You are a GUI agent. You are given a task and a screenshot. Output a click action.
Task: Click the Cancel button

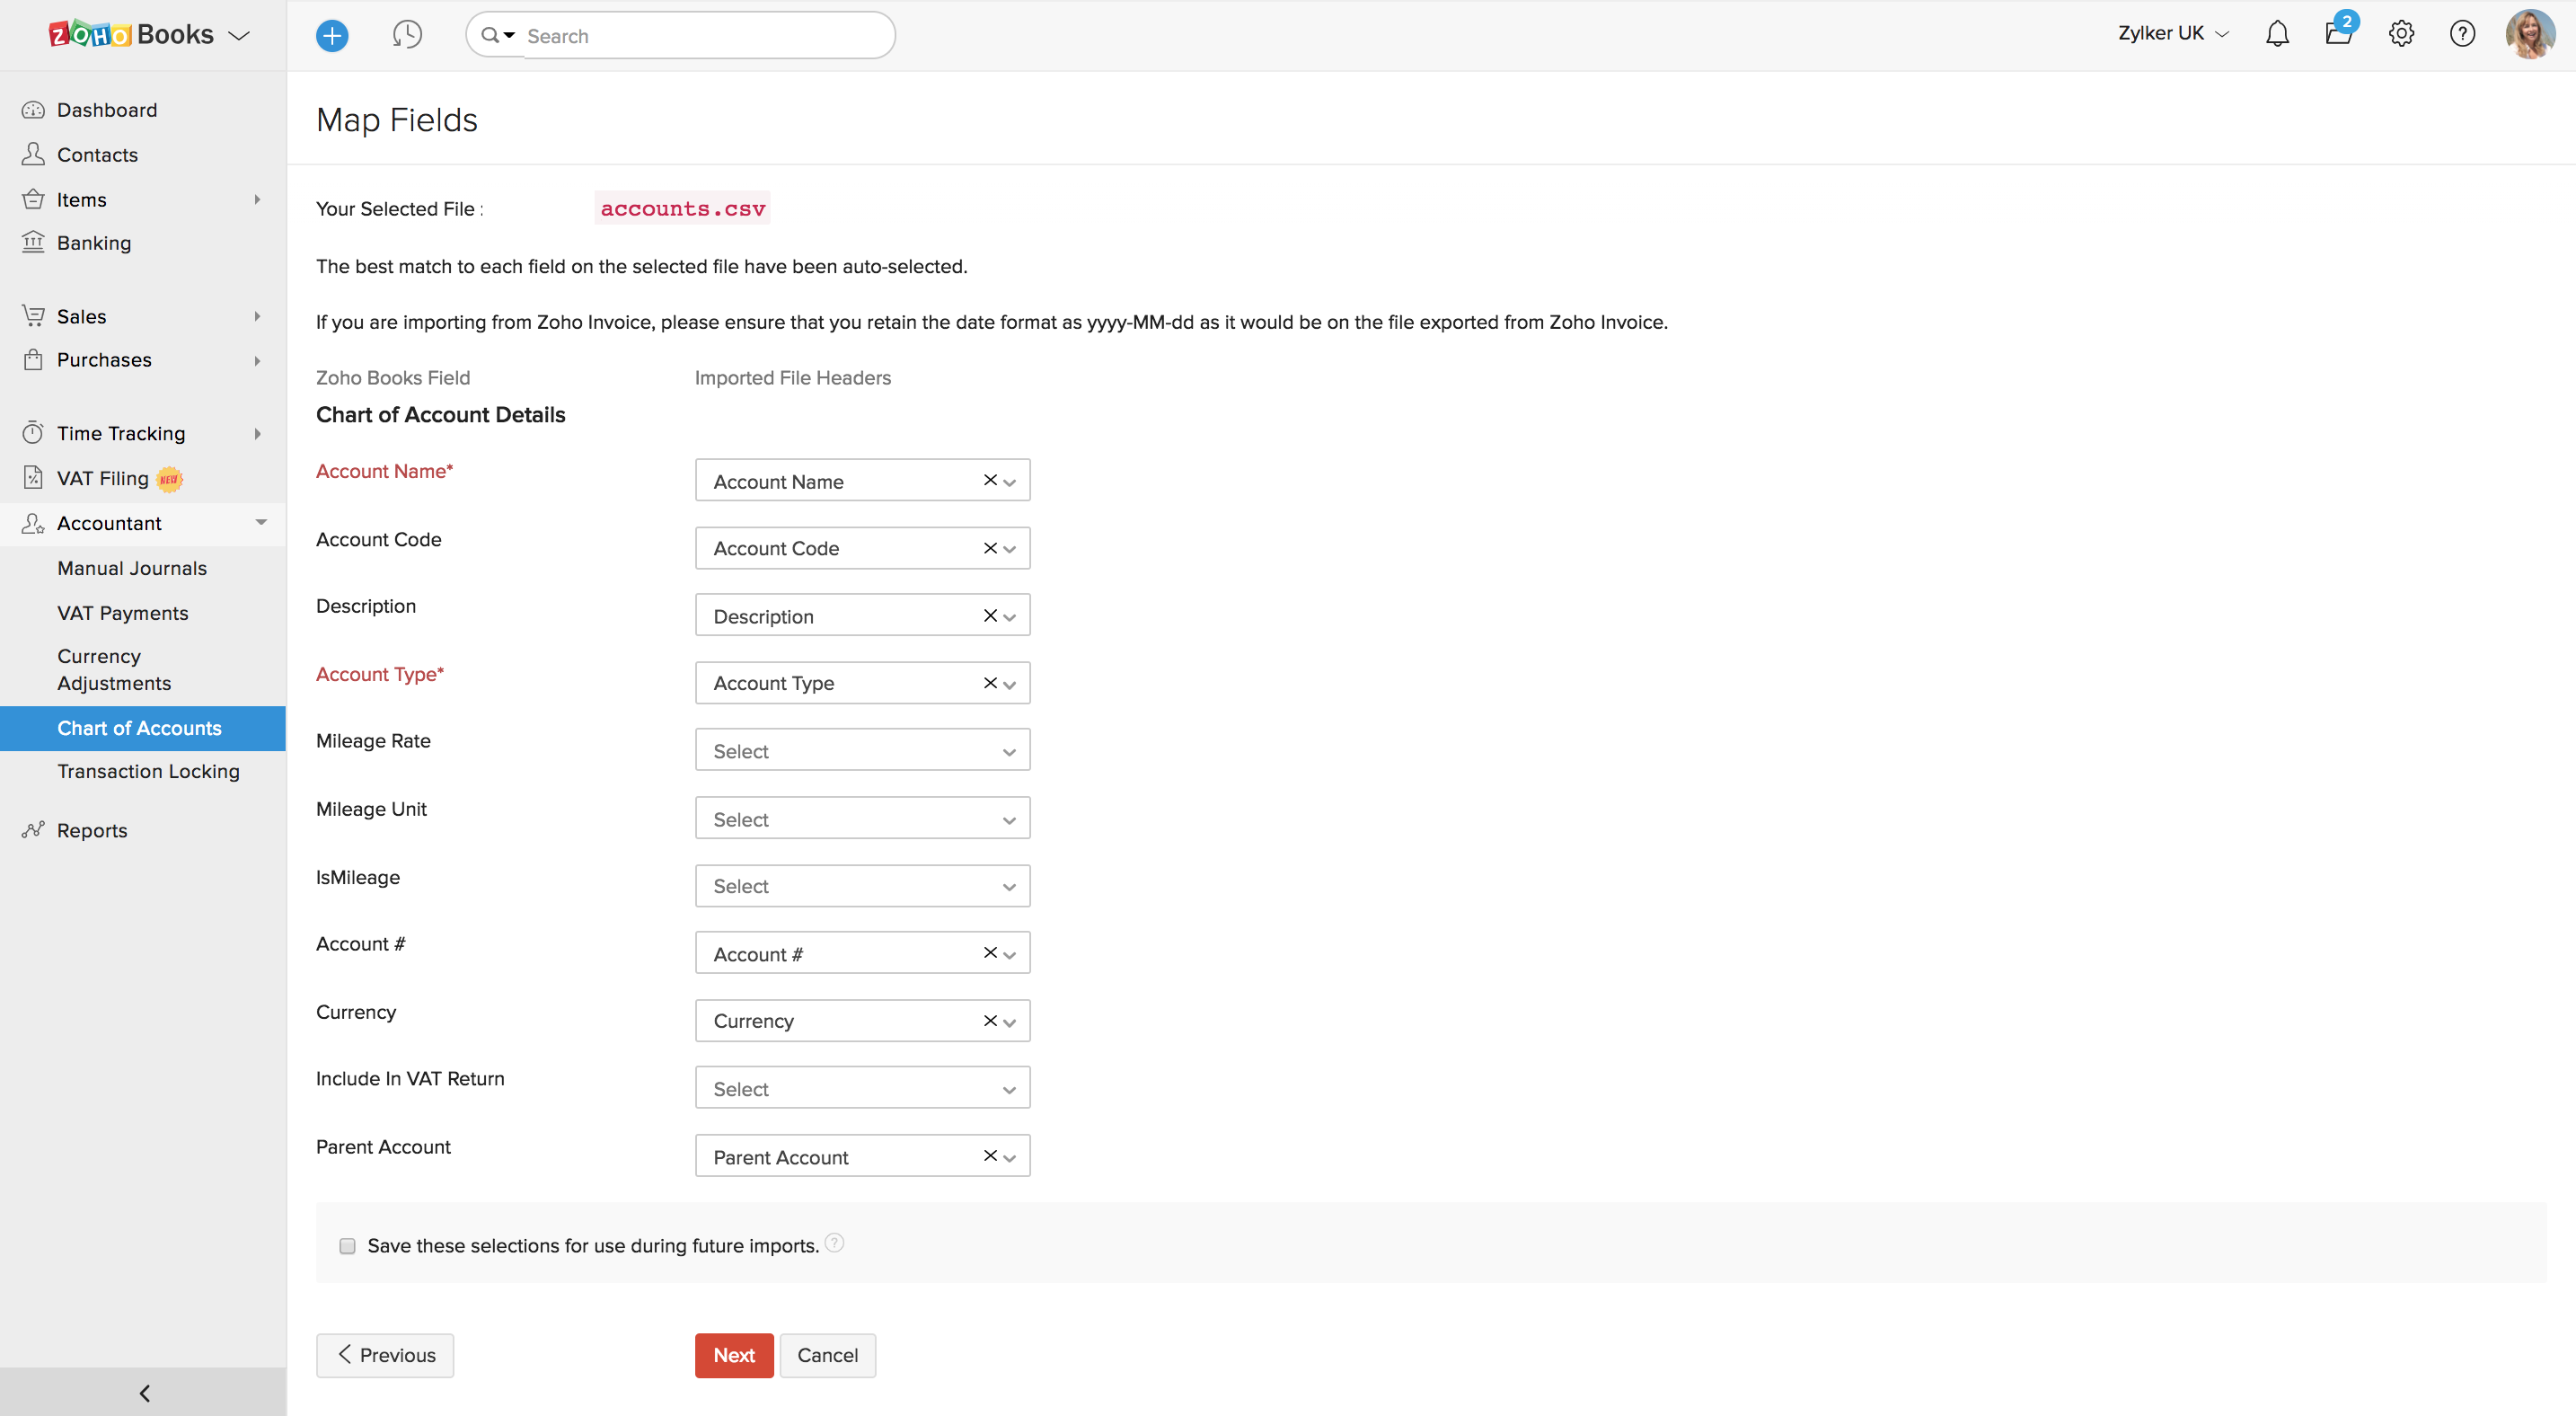click(x=827, y=1355)
